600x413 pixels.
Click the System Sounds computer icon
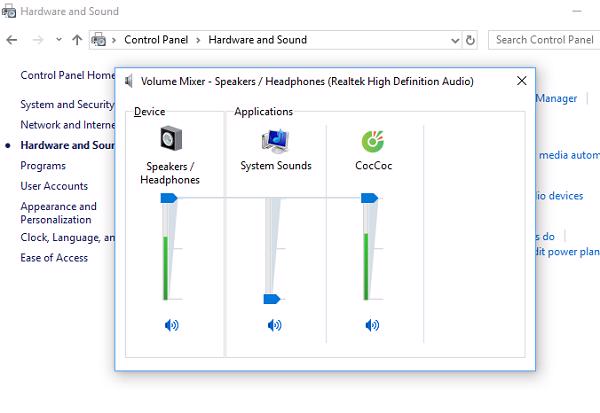click(276, 141)
